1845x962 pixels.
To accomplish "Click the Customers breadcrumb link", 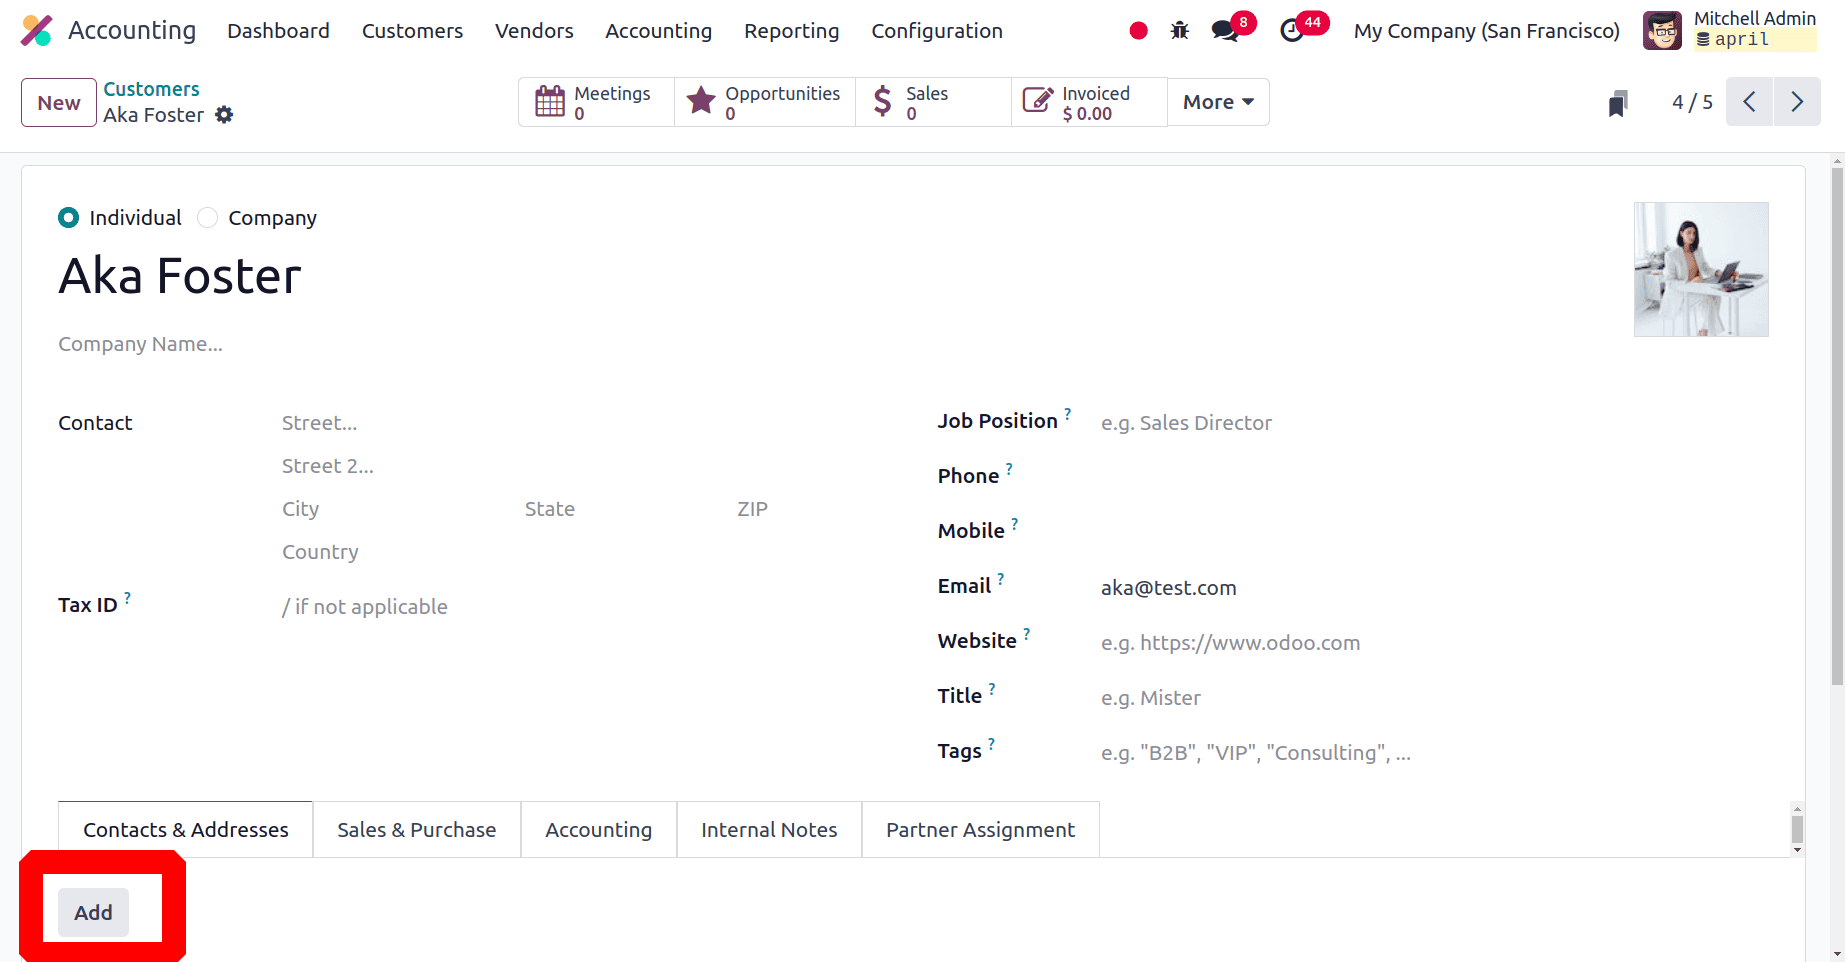I will pos(151,89).
